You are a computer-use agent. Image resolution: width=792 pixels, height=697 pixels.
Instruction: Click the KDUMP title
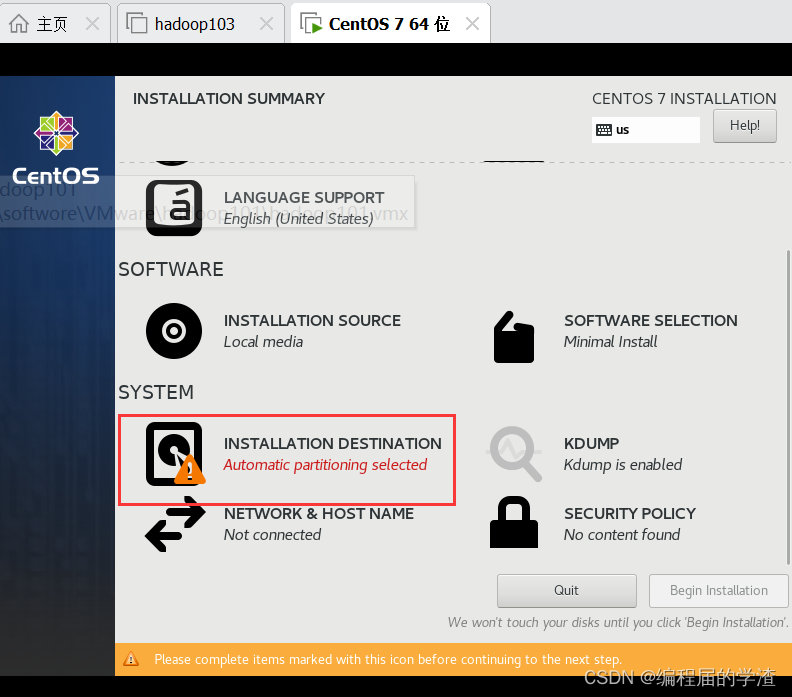[x=591, y=443]
